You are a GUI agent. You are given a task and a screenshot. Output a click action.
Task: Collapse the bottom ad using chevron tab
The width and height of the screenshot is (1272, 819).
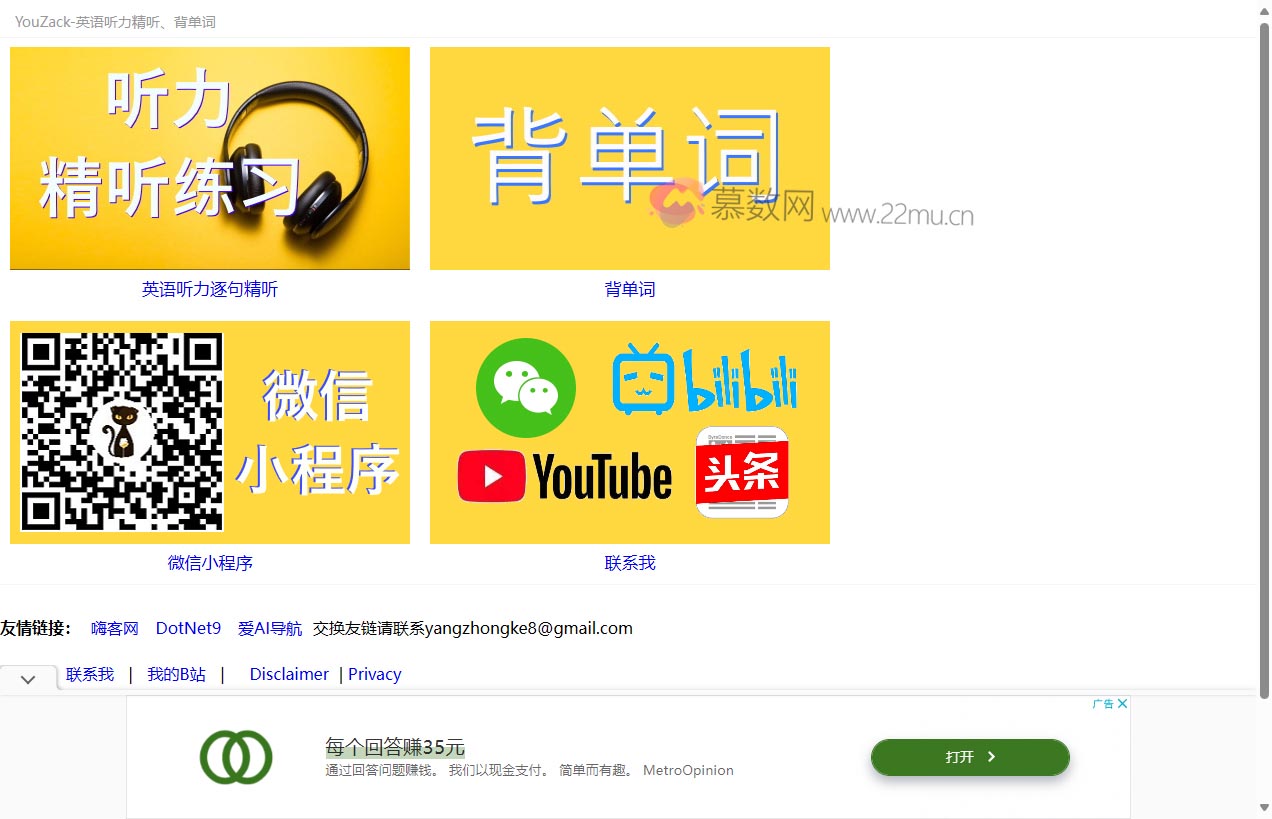28,679
